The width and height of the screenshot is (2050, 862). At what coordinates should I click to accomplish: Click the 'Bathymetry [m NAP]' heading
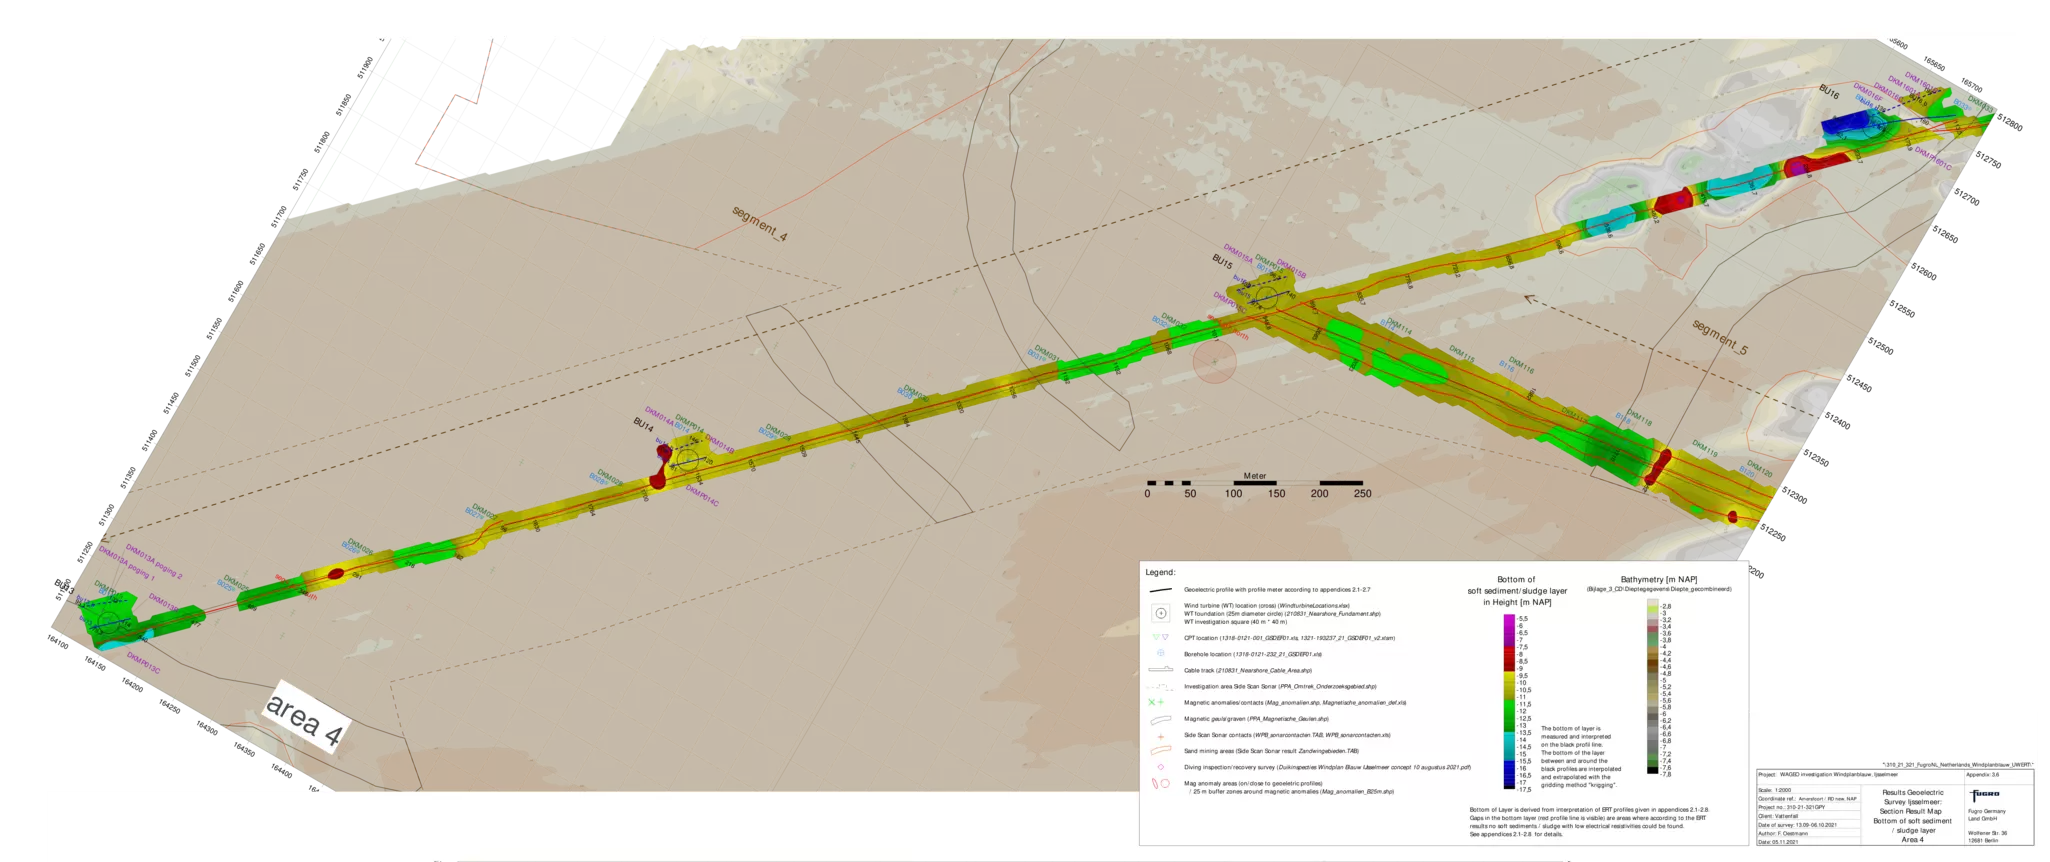[1658, 580]
